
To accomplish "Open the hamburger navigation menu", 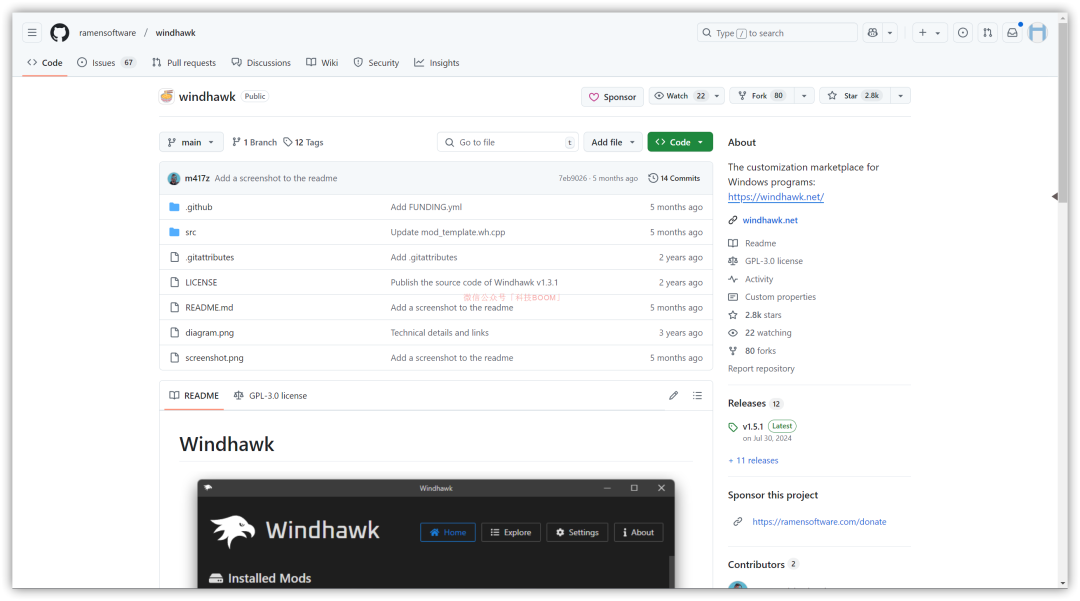I will 32,32.
